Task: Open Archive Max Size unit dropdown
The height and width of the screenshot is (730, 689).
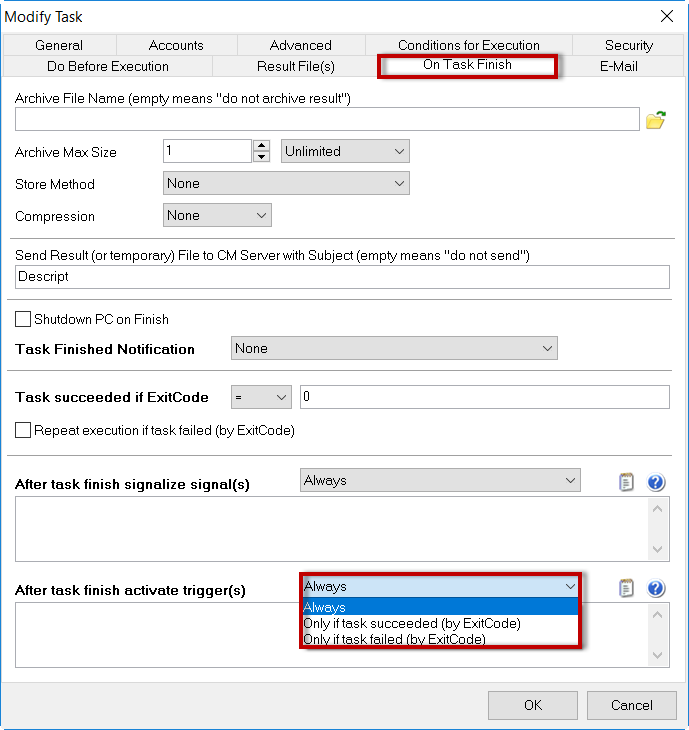Action: click(345, 151)
